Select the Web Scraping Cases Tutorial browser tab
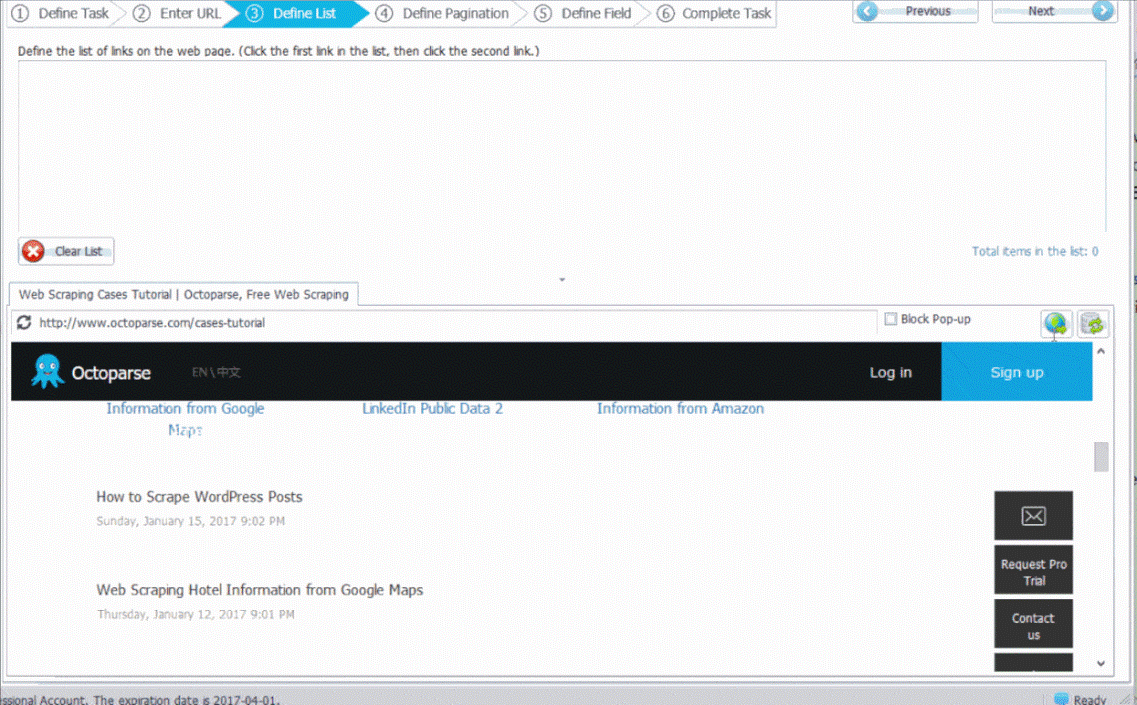Viewport: 1137px width, 705px height. click(x=183, y=294)
